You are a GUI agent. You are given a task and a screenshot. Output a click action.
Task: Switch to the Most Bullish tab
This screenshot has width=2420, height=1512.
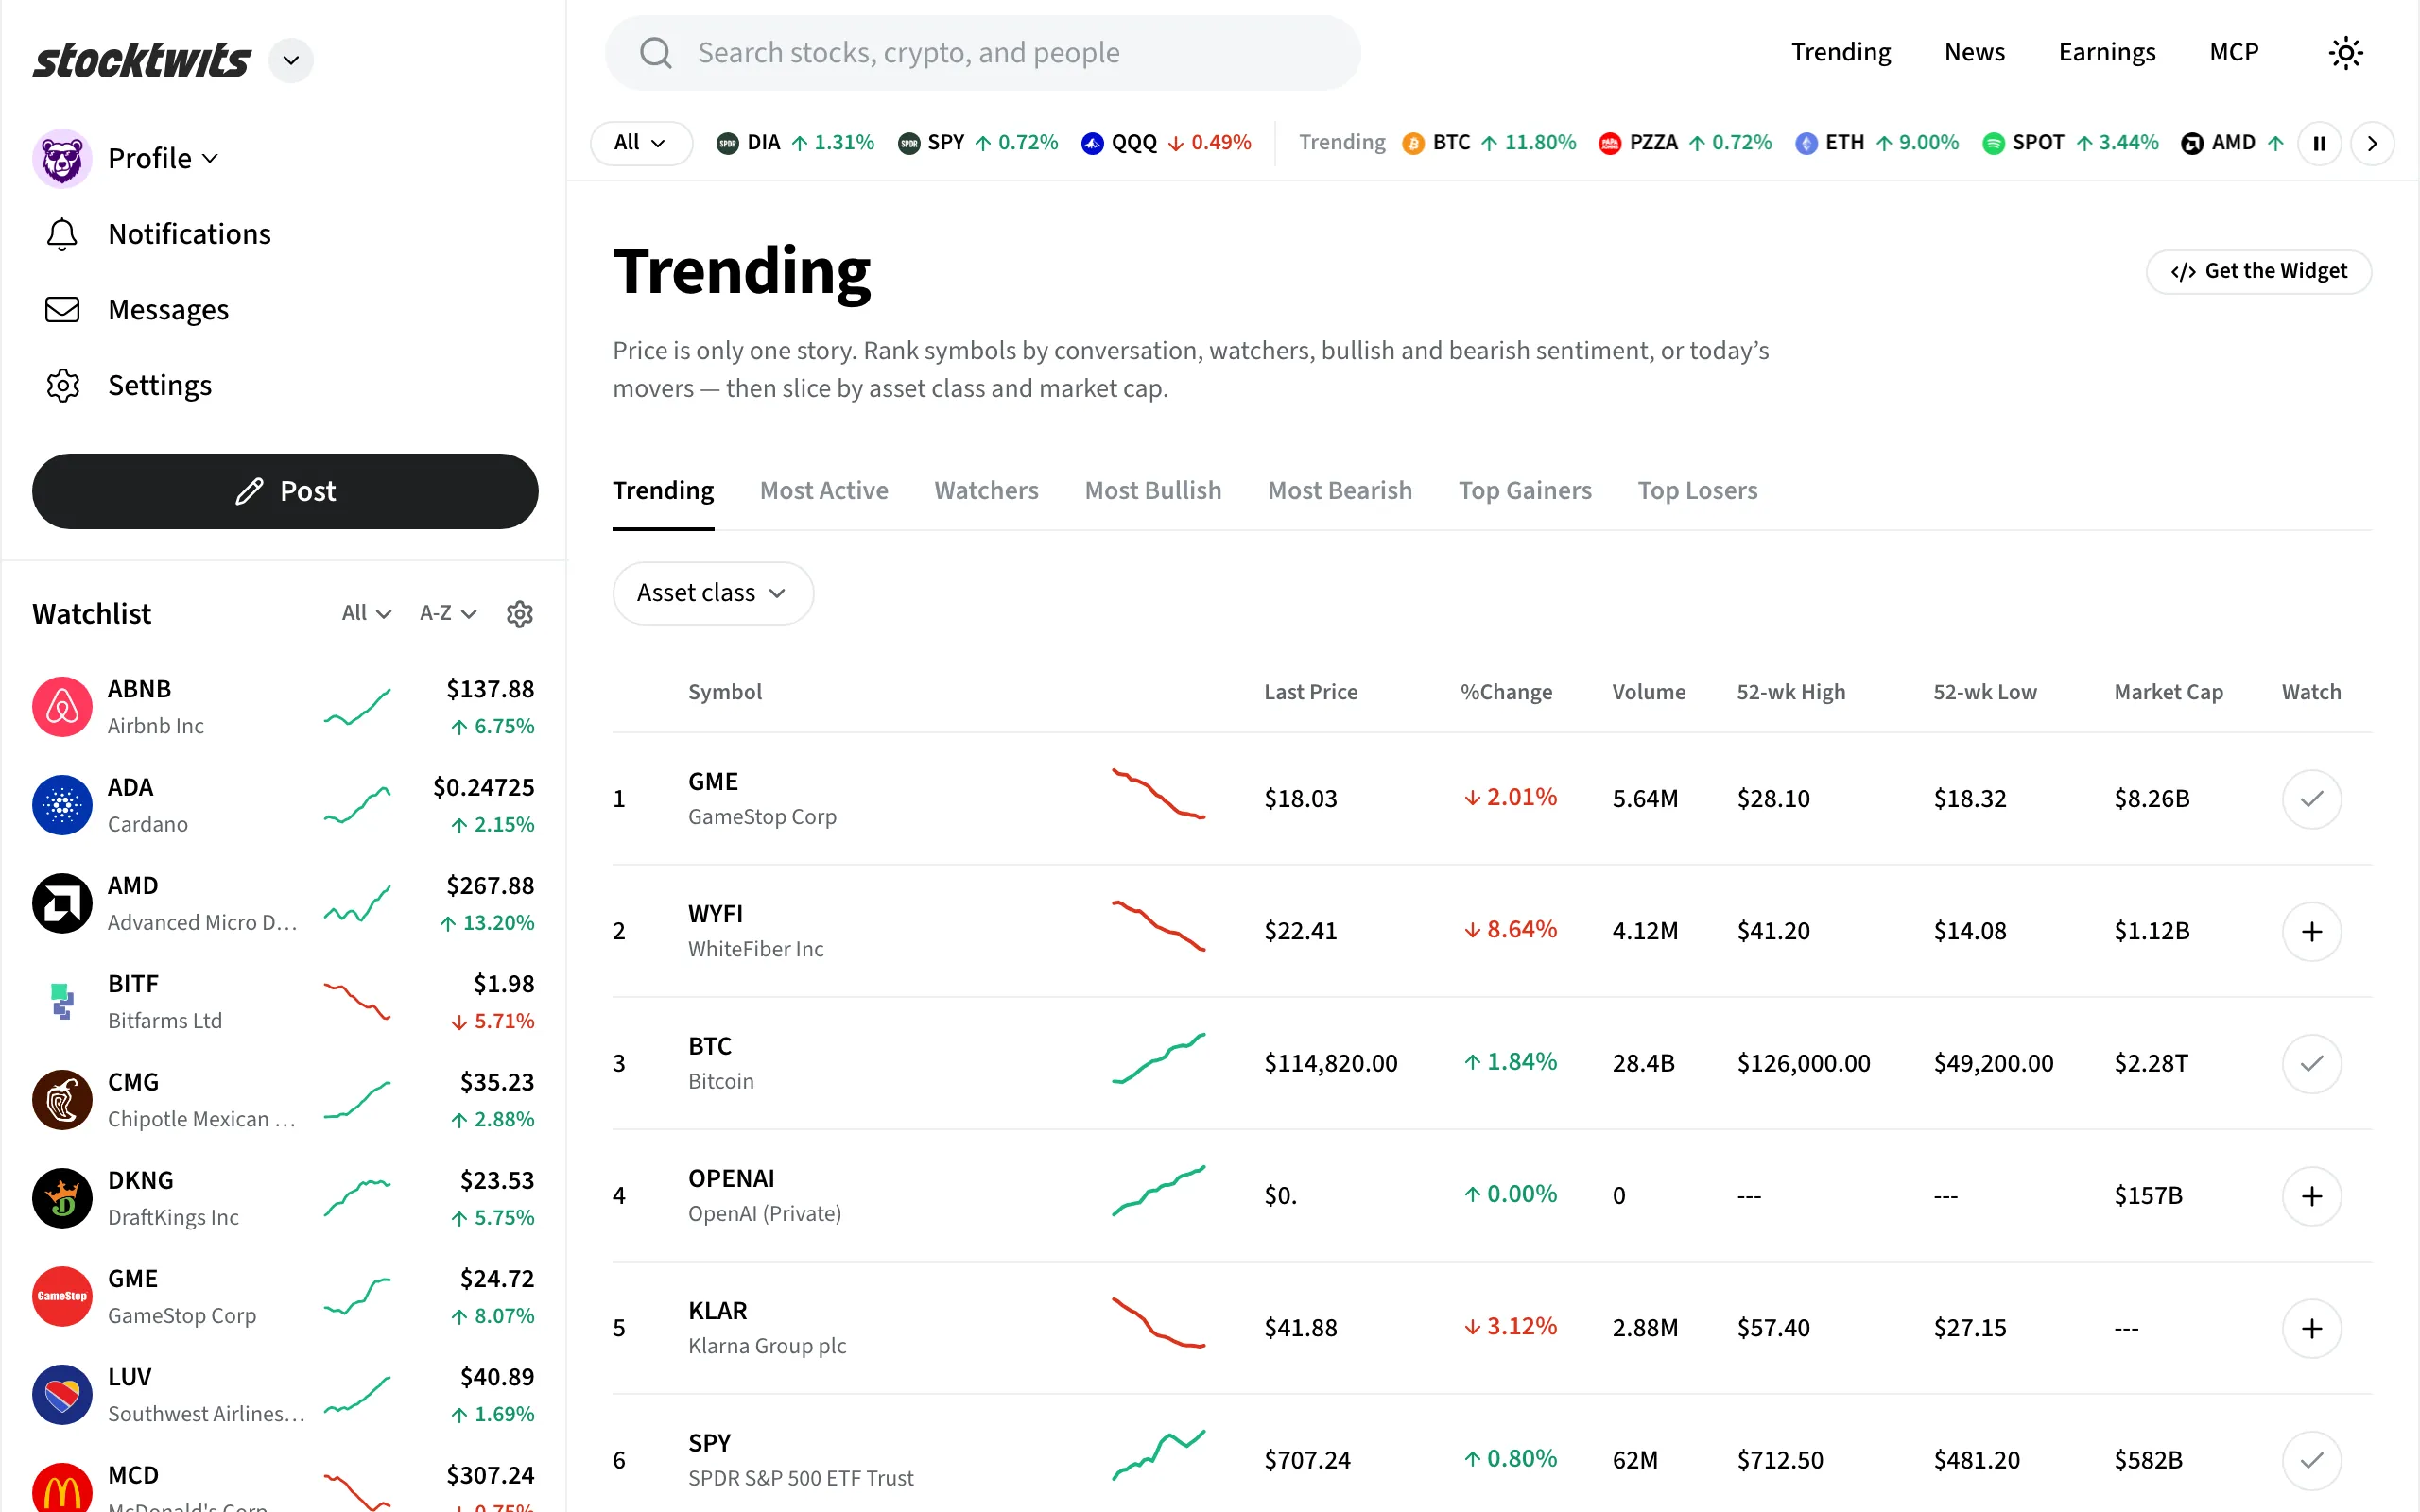[x=1153, y=491]
